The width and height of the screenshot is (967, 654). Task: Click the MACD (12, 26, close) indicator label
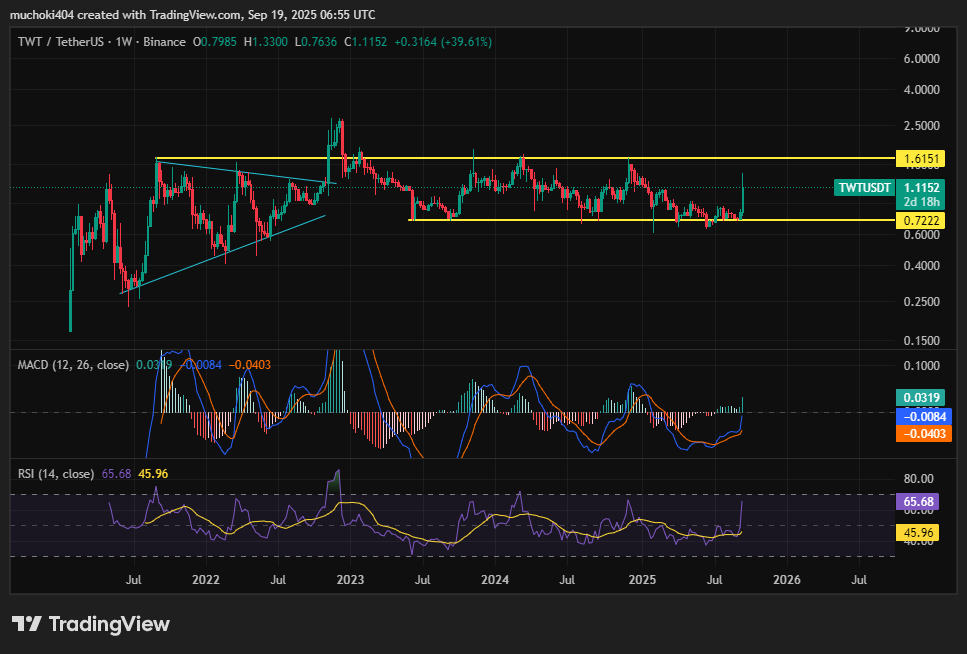[x=73, y=365]
